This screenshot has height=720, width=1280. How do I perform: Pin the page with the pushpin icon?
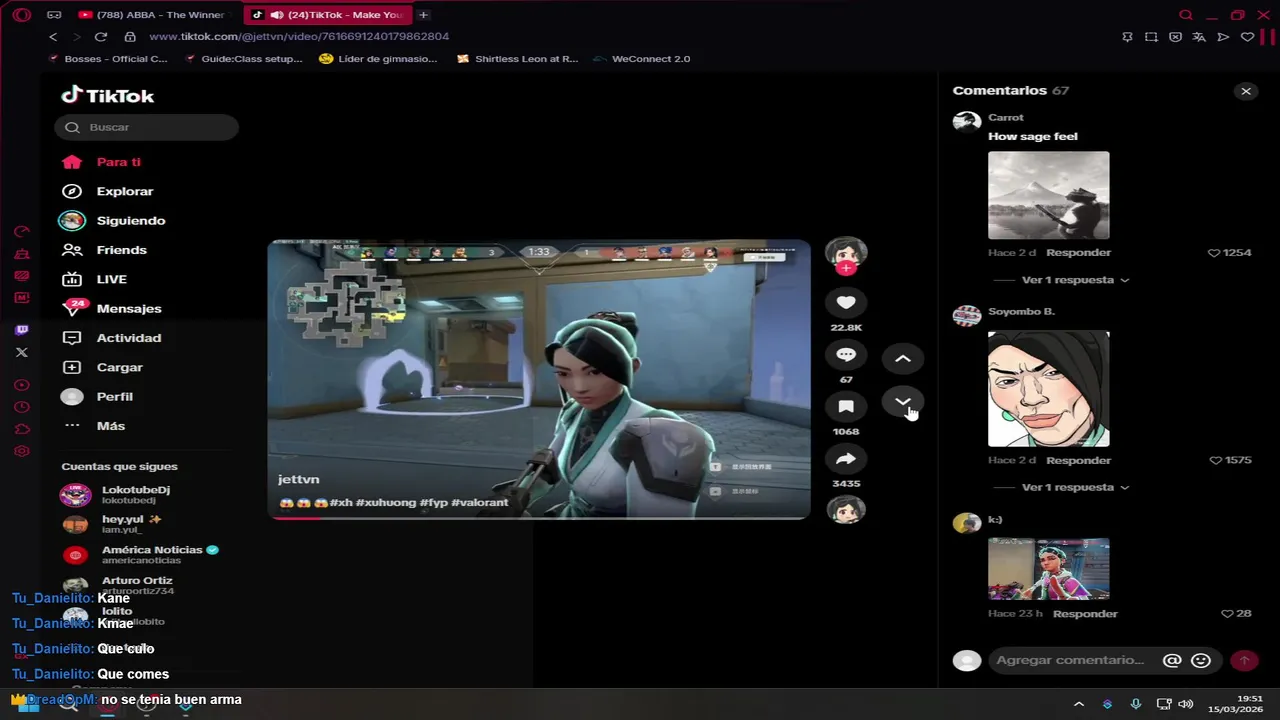(x=1127, y=37)
